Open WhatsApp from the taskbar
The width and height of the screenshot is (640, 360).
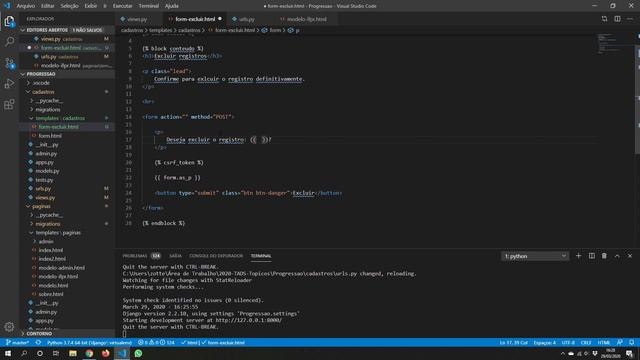pyautogui.click(x=138, y=353)
